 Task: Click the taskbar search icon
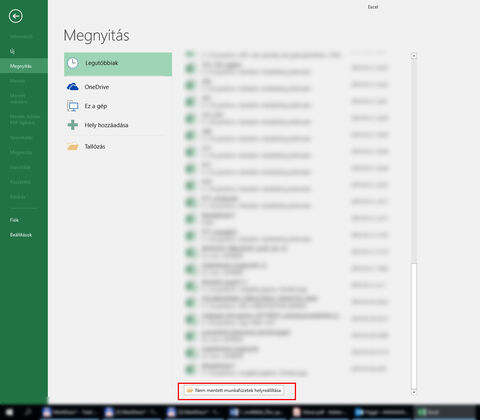(28, 412)
